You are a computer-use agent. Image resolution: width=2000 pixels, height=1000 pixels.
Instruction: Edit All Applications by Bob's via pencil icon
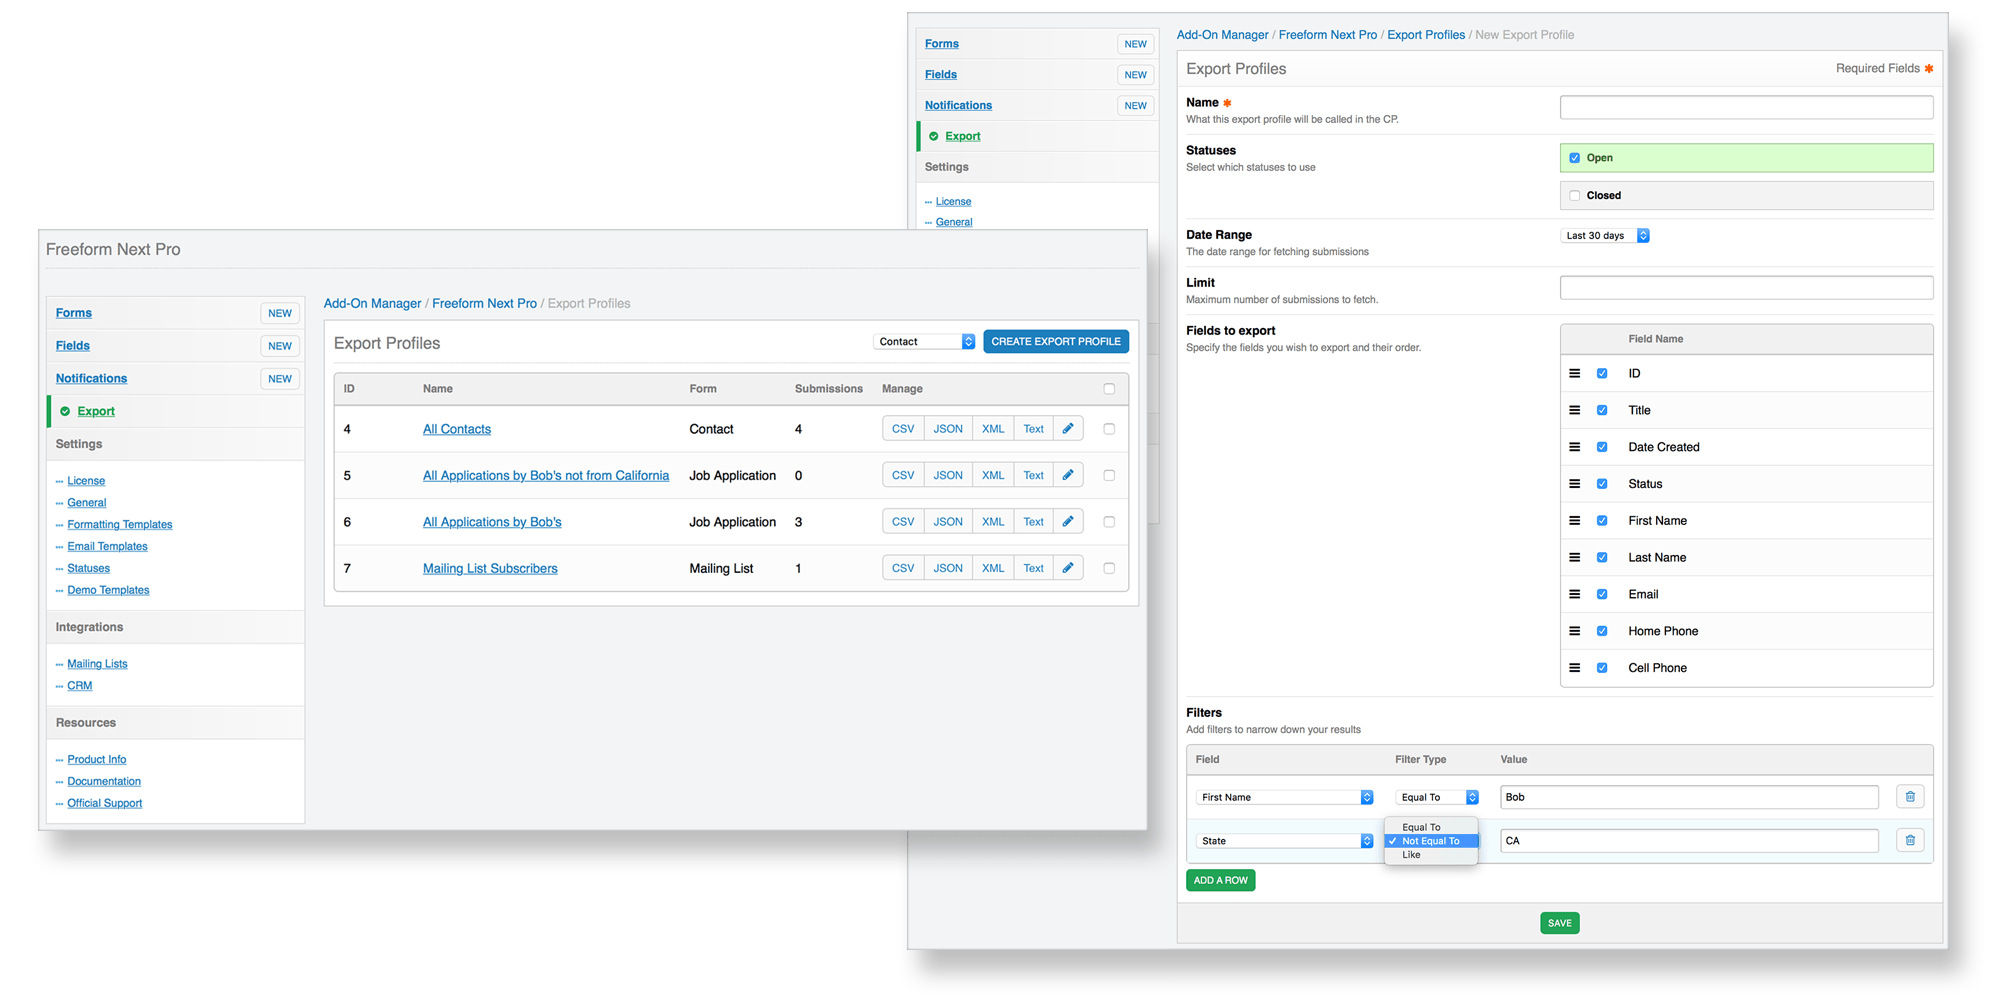[x=1068, y=522]
